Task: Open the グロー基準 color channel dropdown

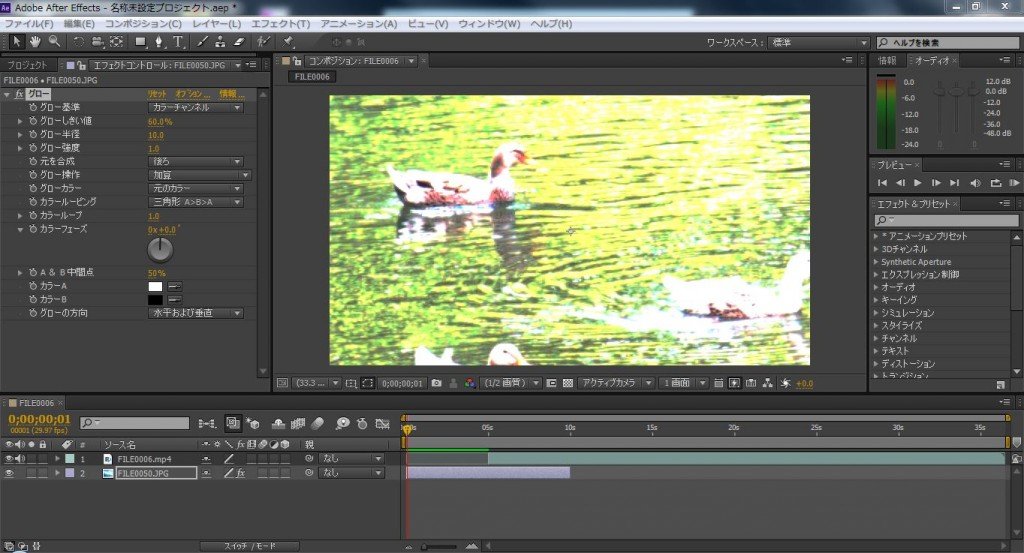Action: (196, 108)
